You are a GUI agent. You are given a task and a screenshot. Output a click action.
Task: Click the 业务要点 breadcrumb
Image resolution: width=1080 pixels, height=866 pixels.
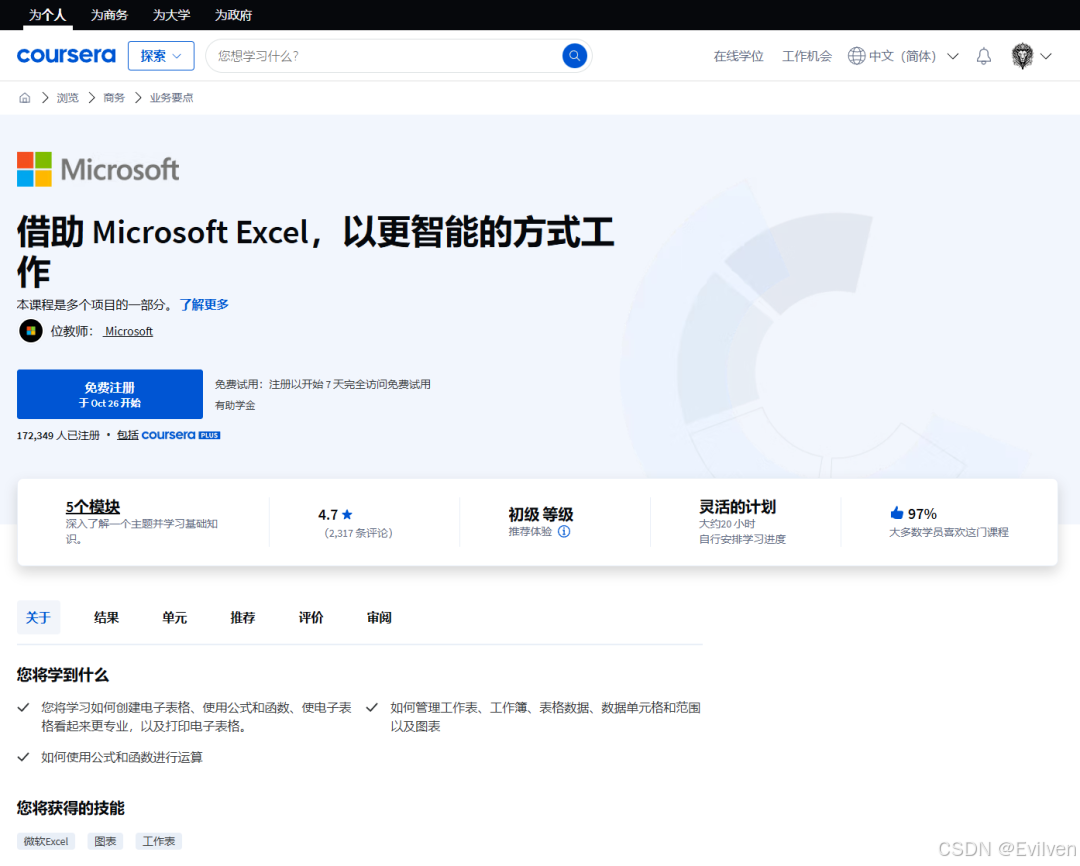point(172,98)
